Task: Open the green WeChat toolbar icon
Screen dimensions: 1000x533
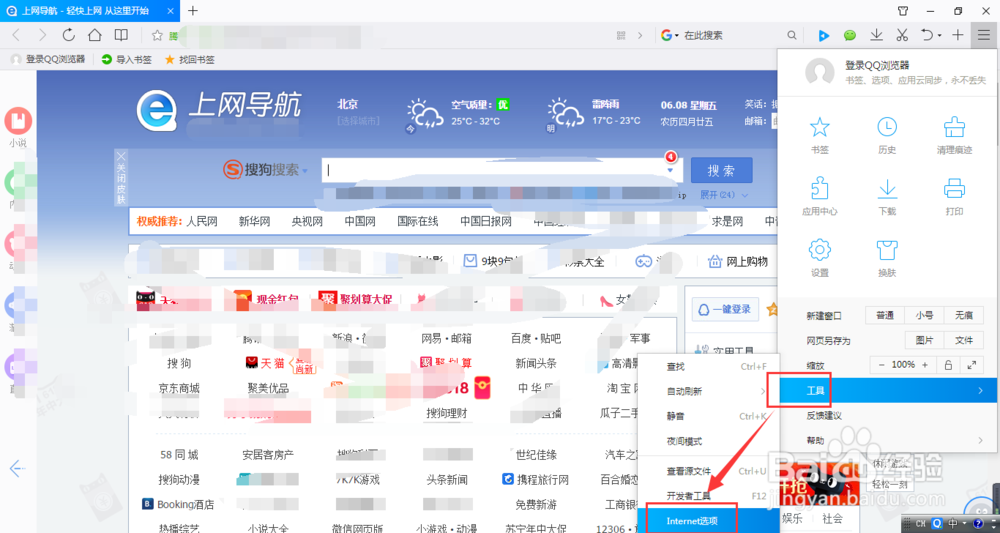Action: pos(849,36)
